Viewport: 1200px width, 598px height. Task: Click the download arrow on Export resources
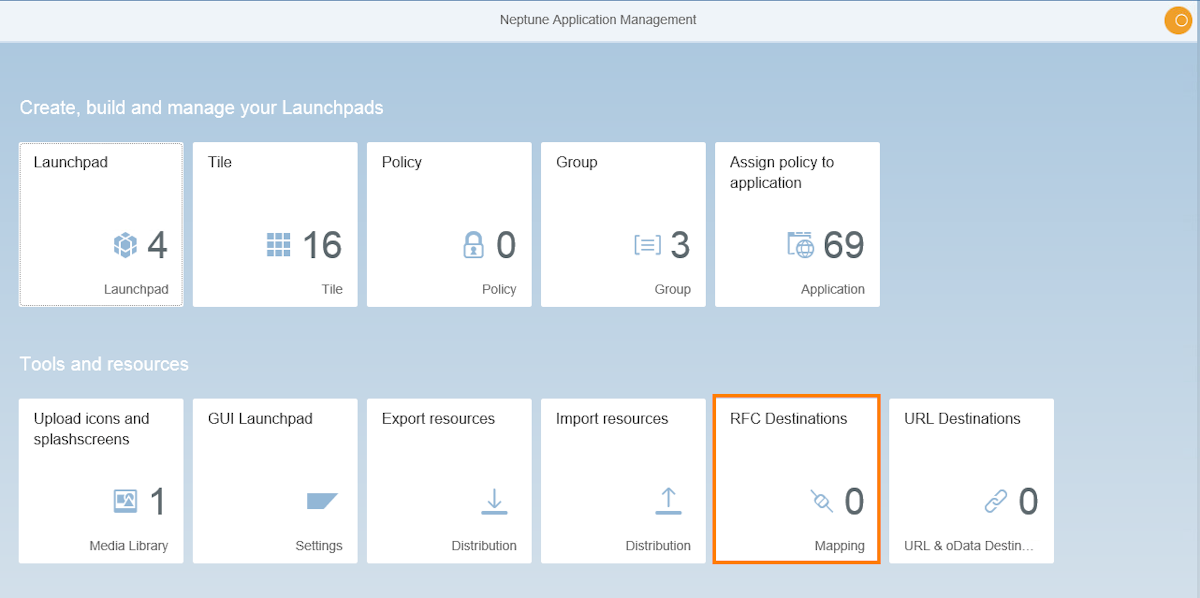click(494, 501)
